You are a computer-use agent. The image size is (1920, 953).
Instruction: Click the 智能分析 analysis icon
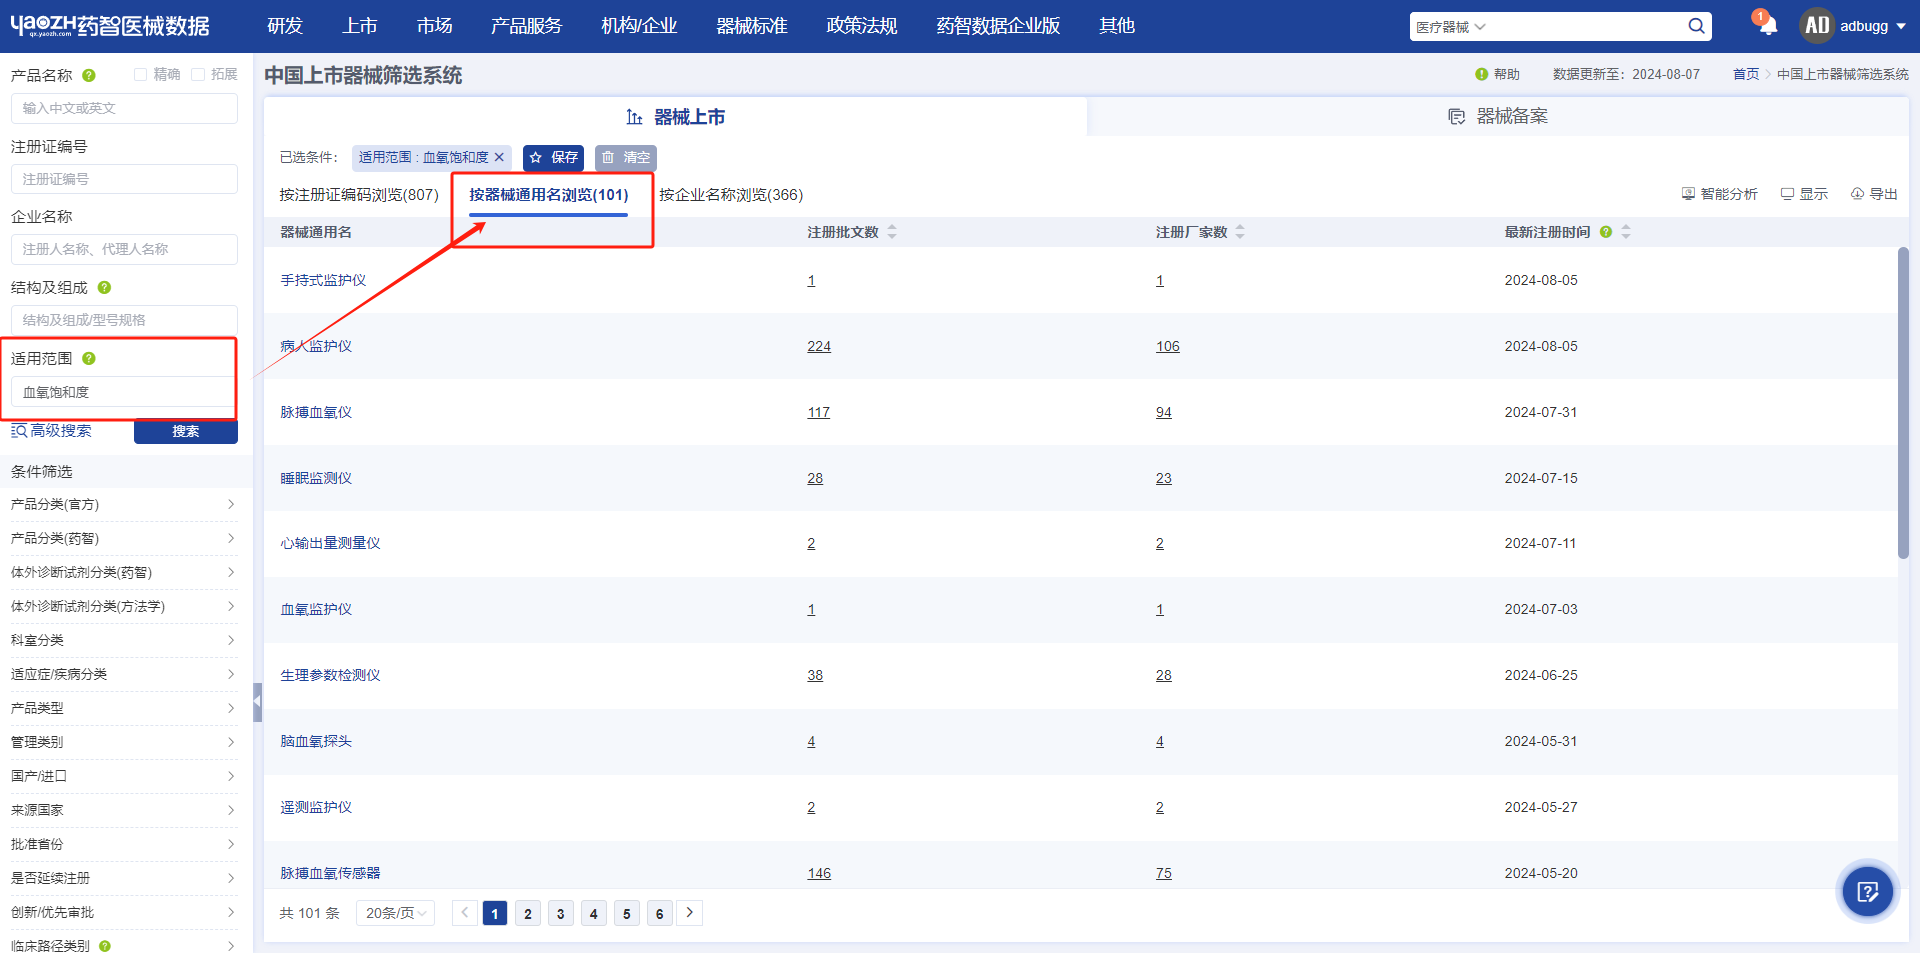[1688, 194]
